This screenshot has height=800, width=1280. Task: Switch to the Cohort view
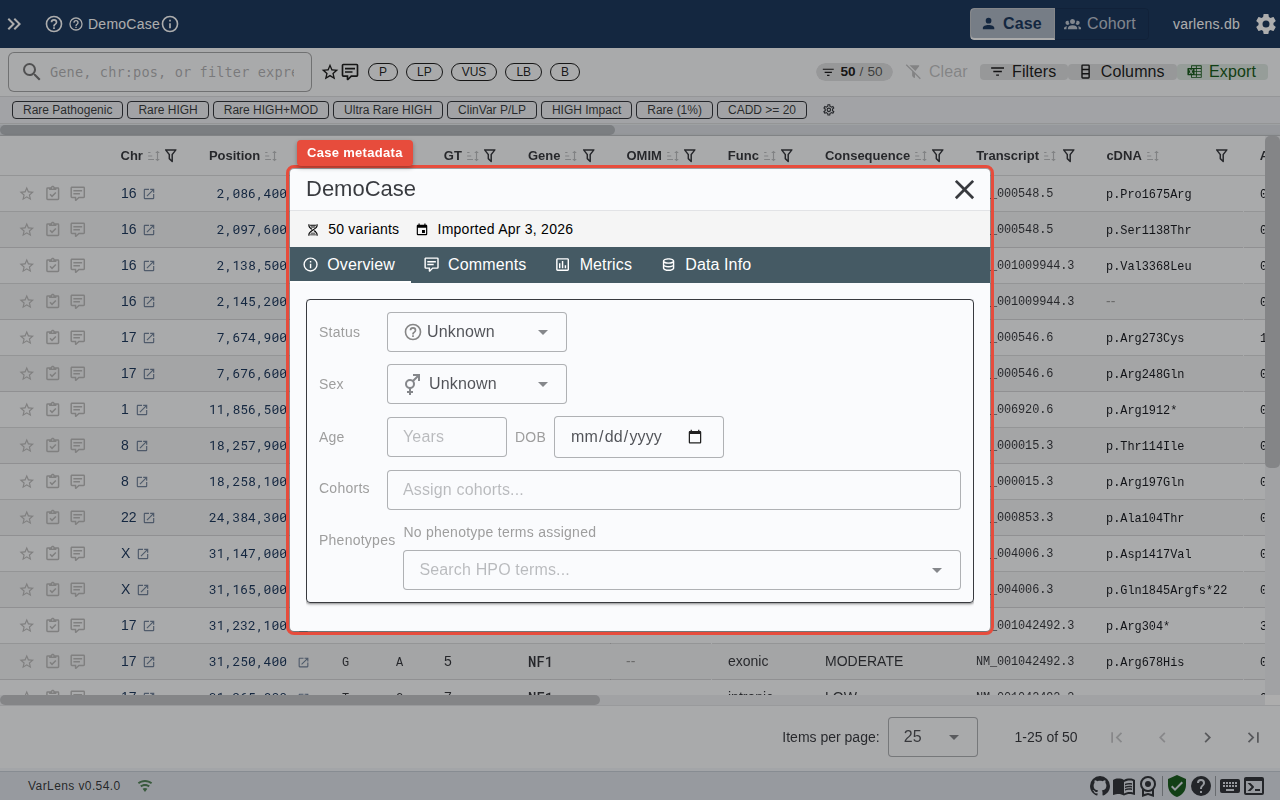1100,24
